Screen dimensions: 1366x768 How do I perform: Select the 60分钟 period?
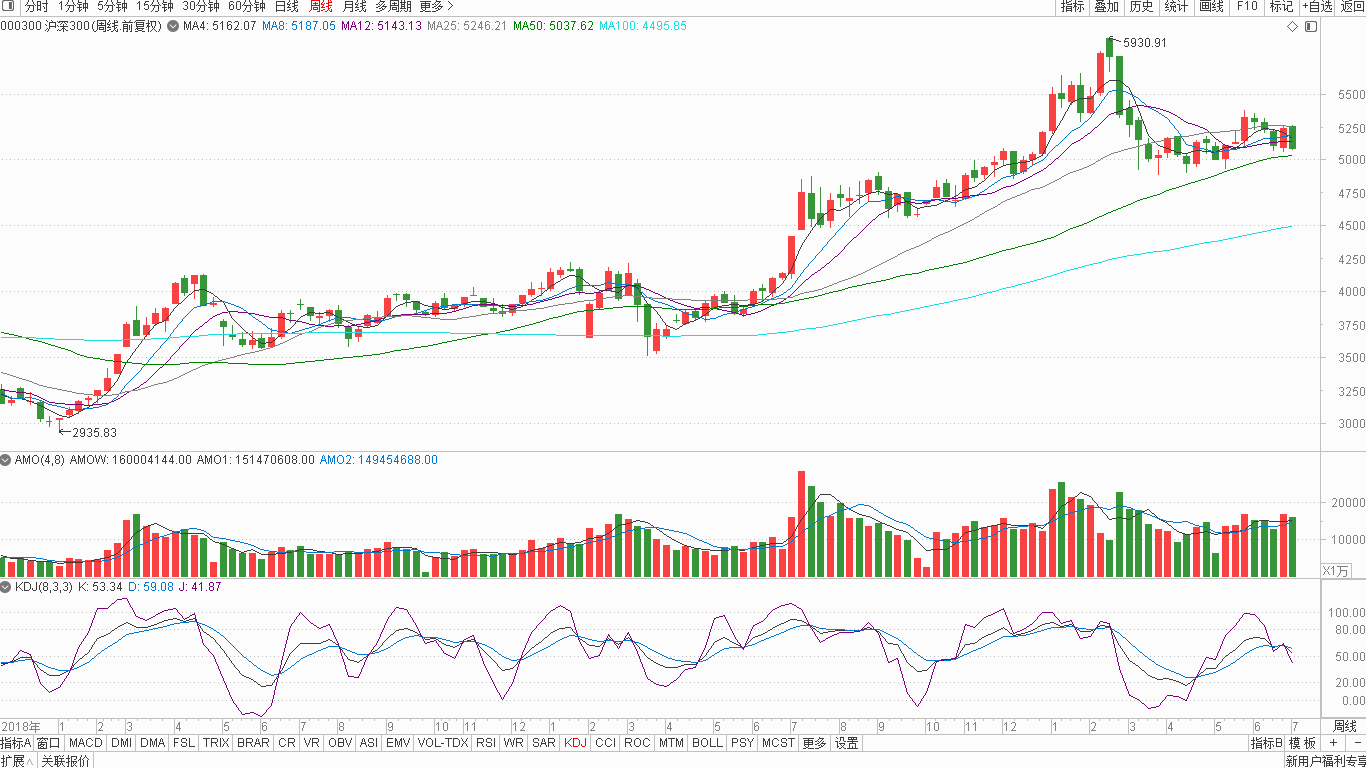247,6
